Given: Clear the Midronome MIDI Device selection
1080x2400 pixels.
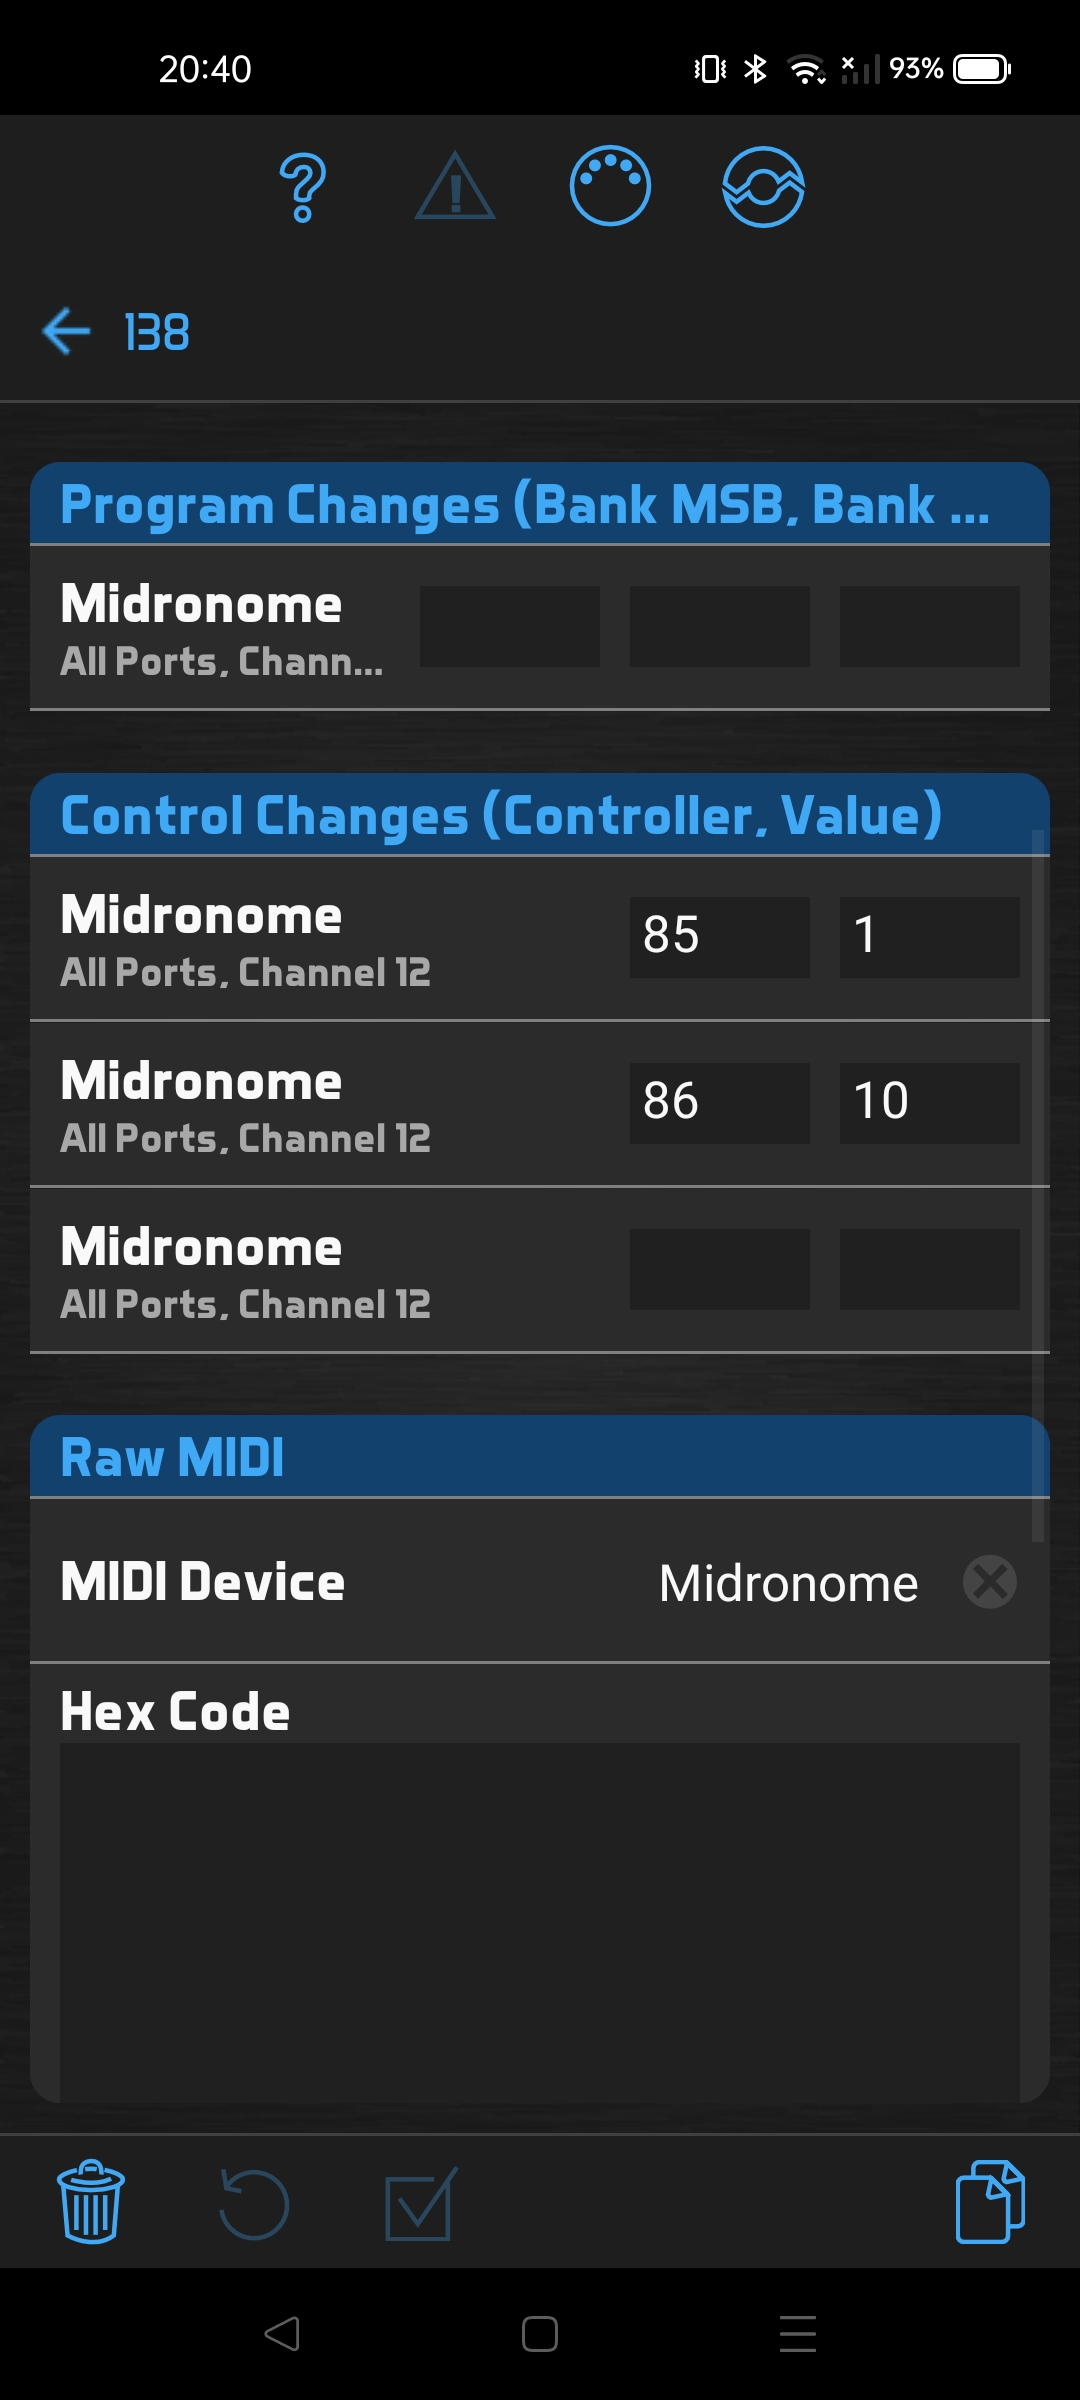Looking at the screenshot, I should (989, 1582).
